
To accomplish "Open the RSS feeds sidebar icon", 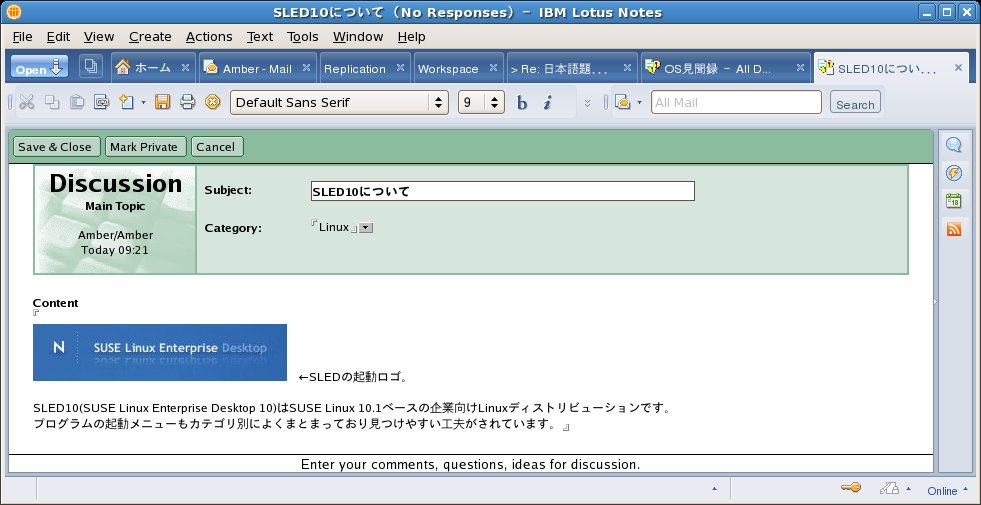I will (954, 229).
